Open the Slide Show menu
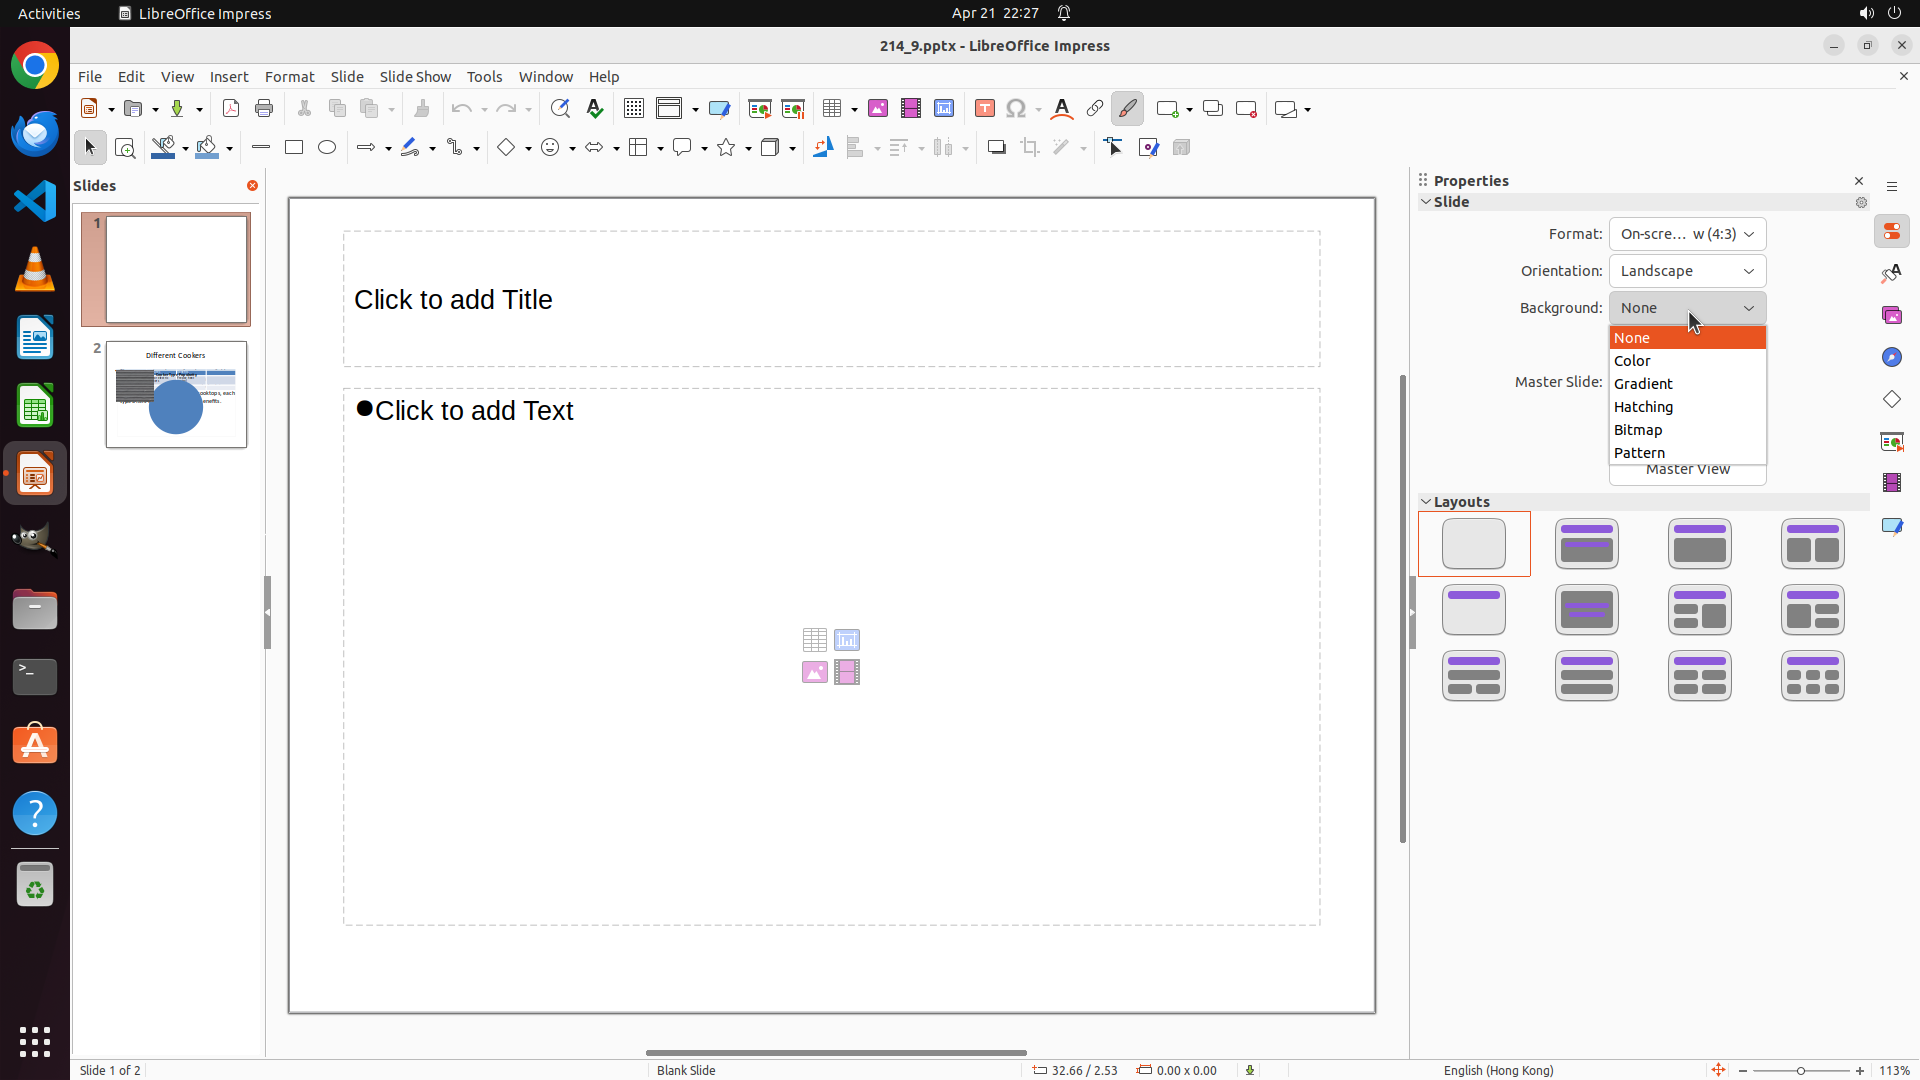Viewport: 1920px width, 1080px height. (x=415, y=77)
